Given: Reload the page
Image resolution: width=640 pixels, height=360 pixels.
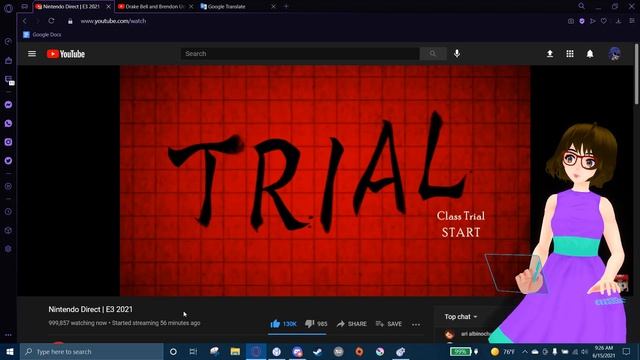Looking at the screenshot, I should (51, 21).
